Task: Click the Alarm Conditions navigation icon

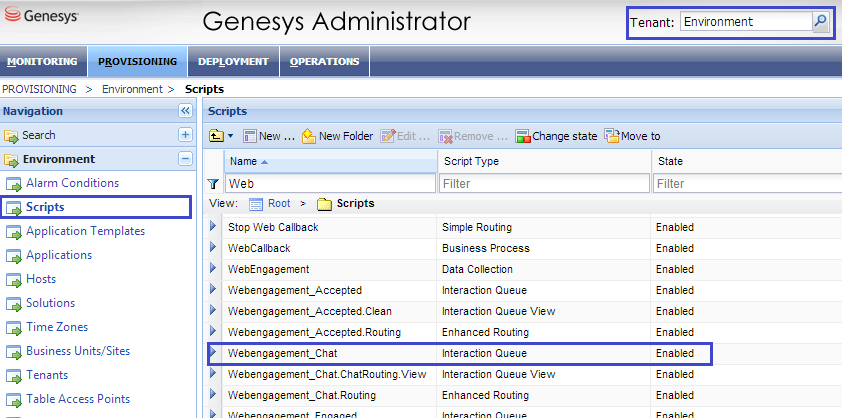Action: click(x=13, y=184)
